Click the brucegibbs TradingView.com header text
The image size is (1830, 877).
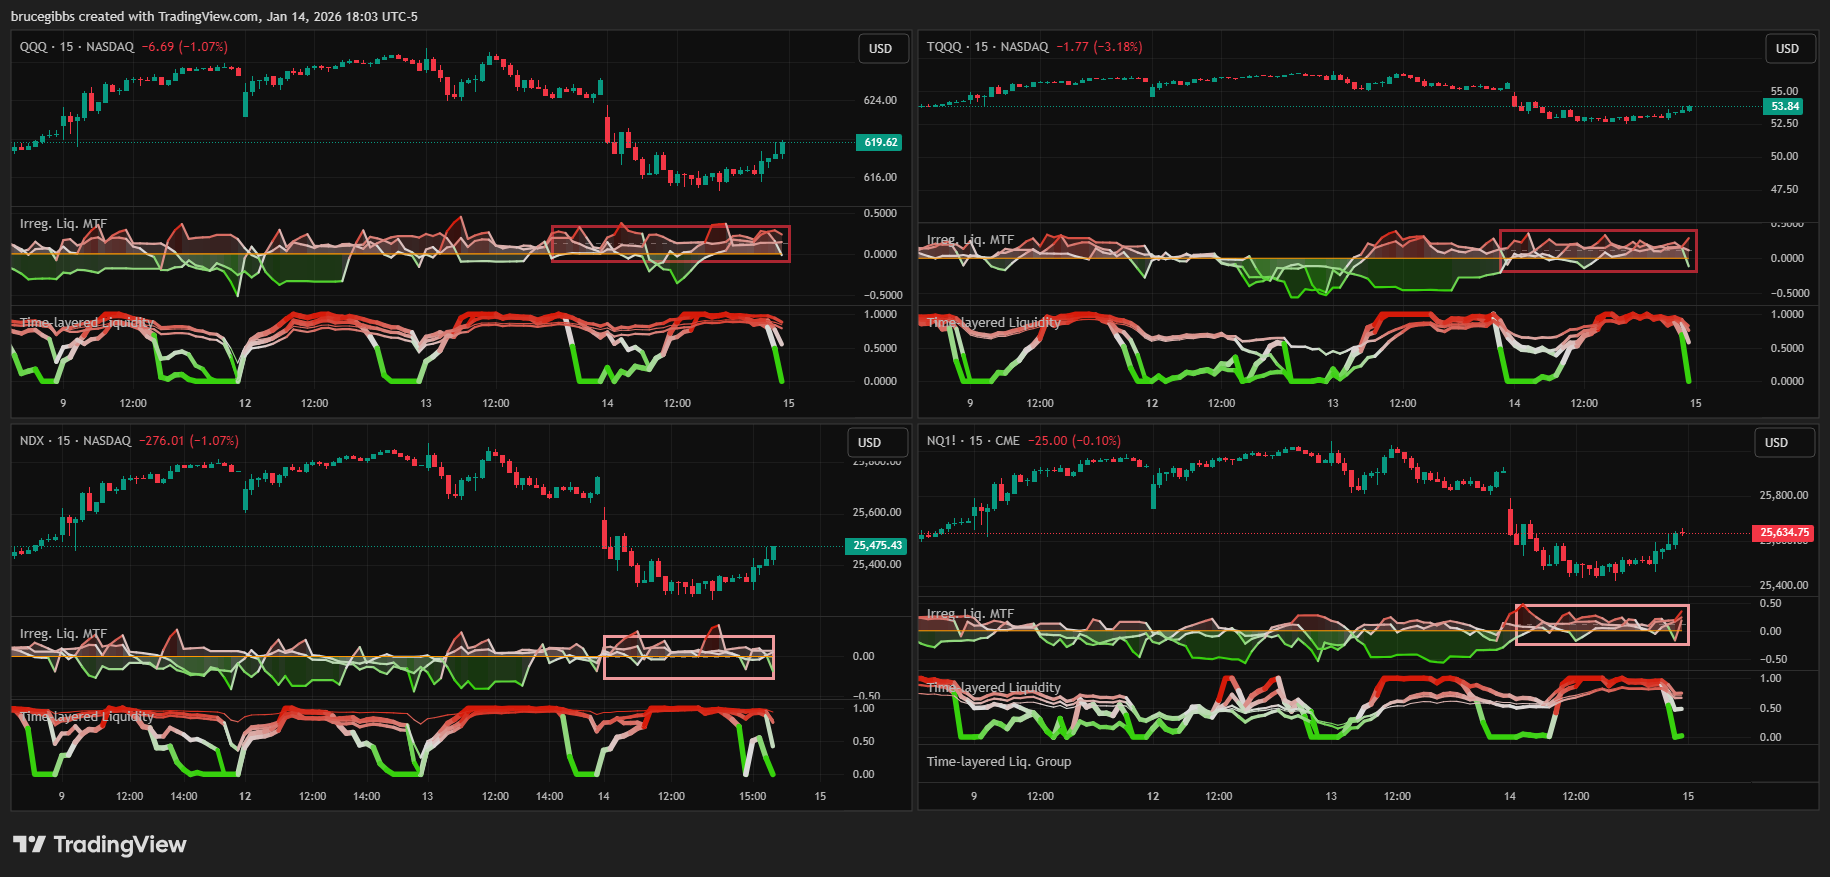pos(214,17)
